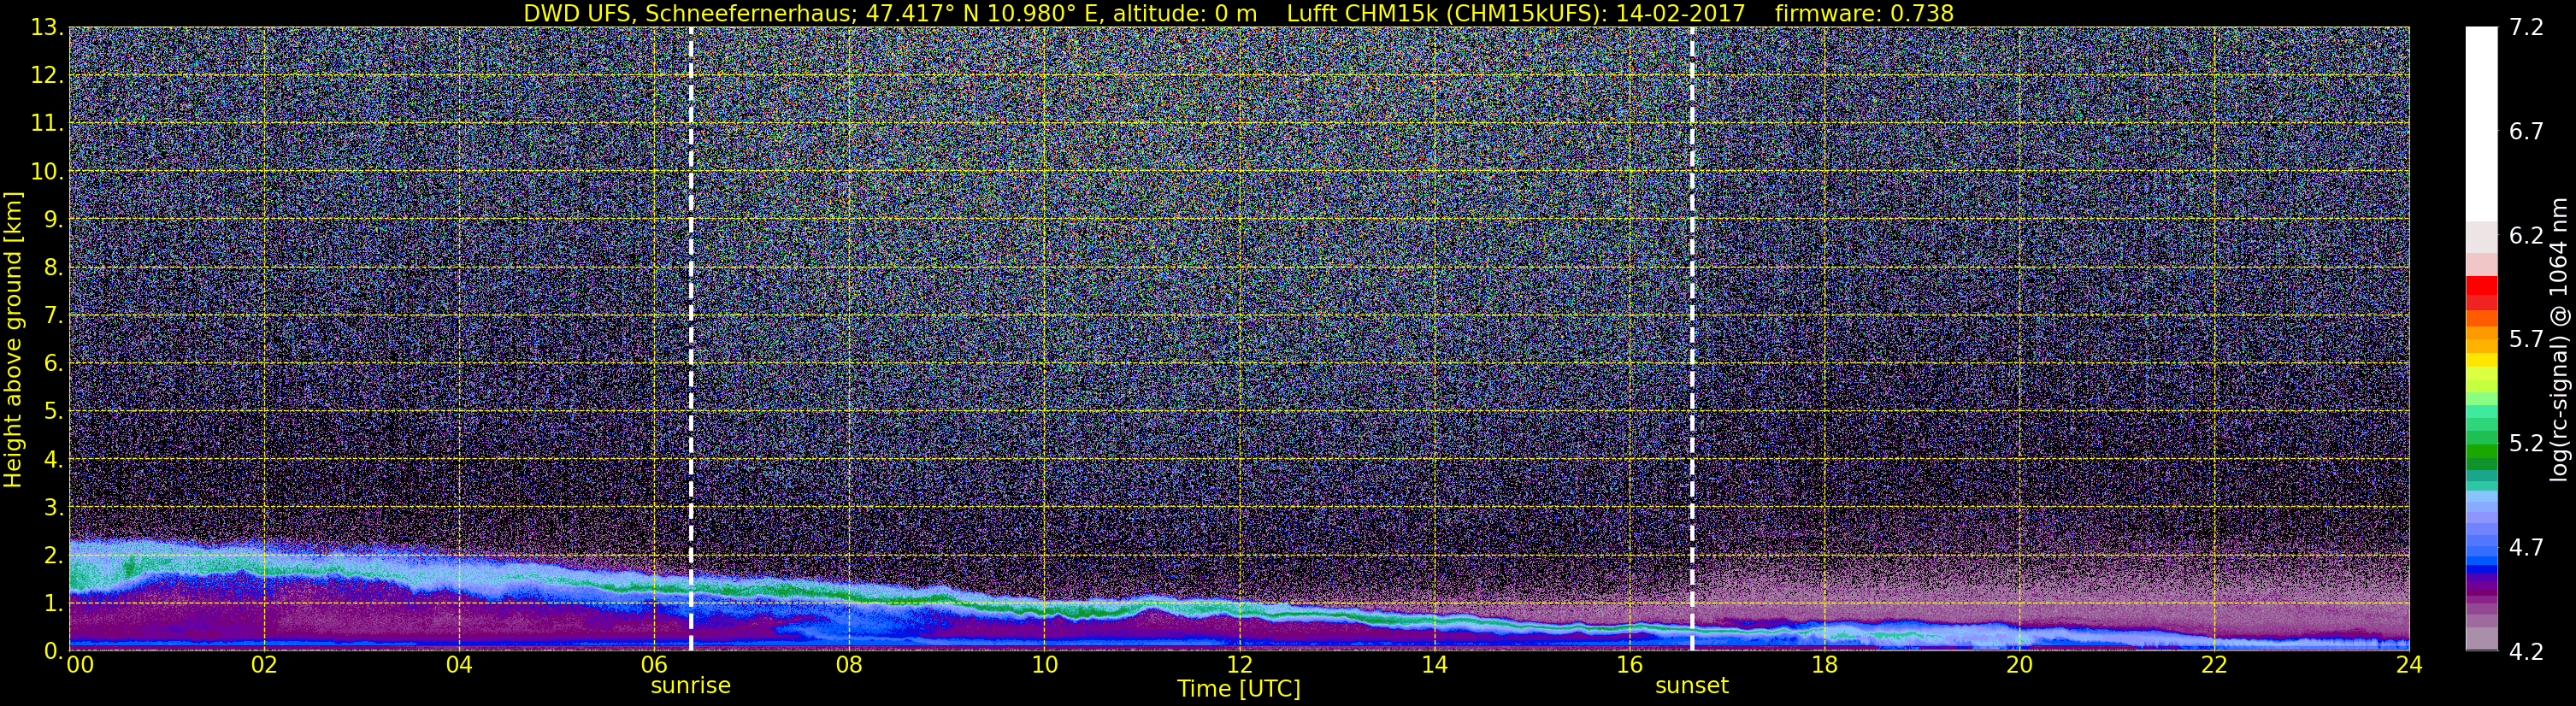The width and height of the screenshot is (2576, 706).
Task: Click the 04 hour tick on the time axis
Action: tap(459, 665)
